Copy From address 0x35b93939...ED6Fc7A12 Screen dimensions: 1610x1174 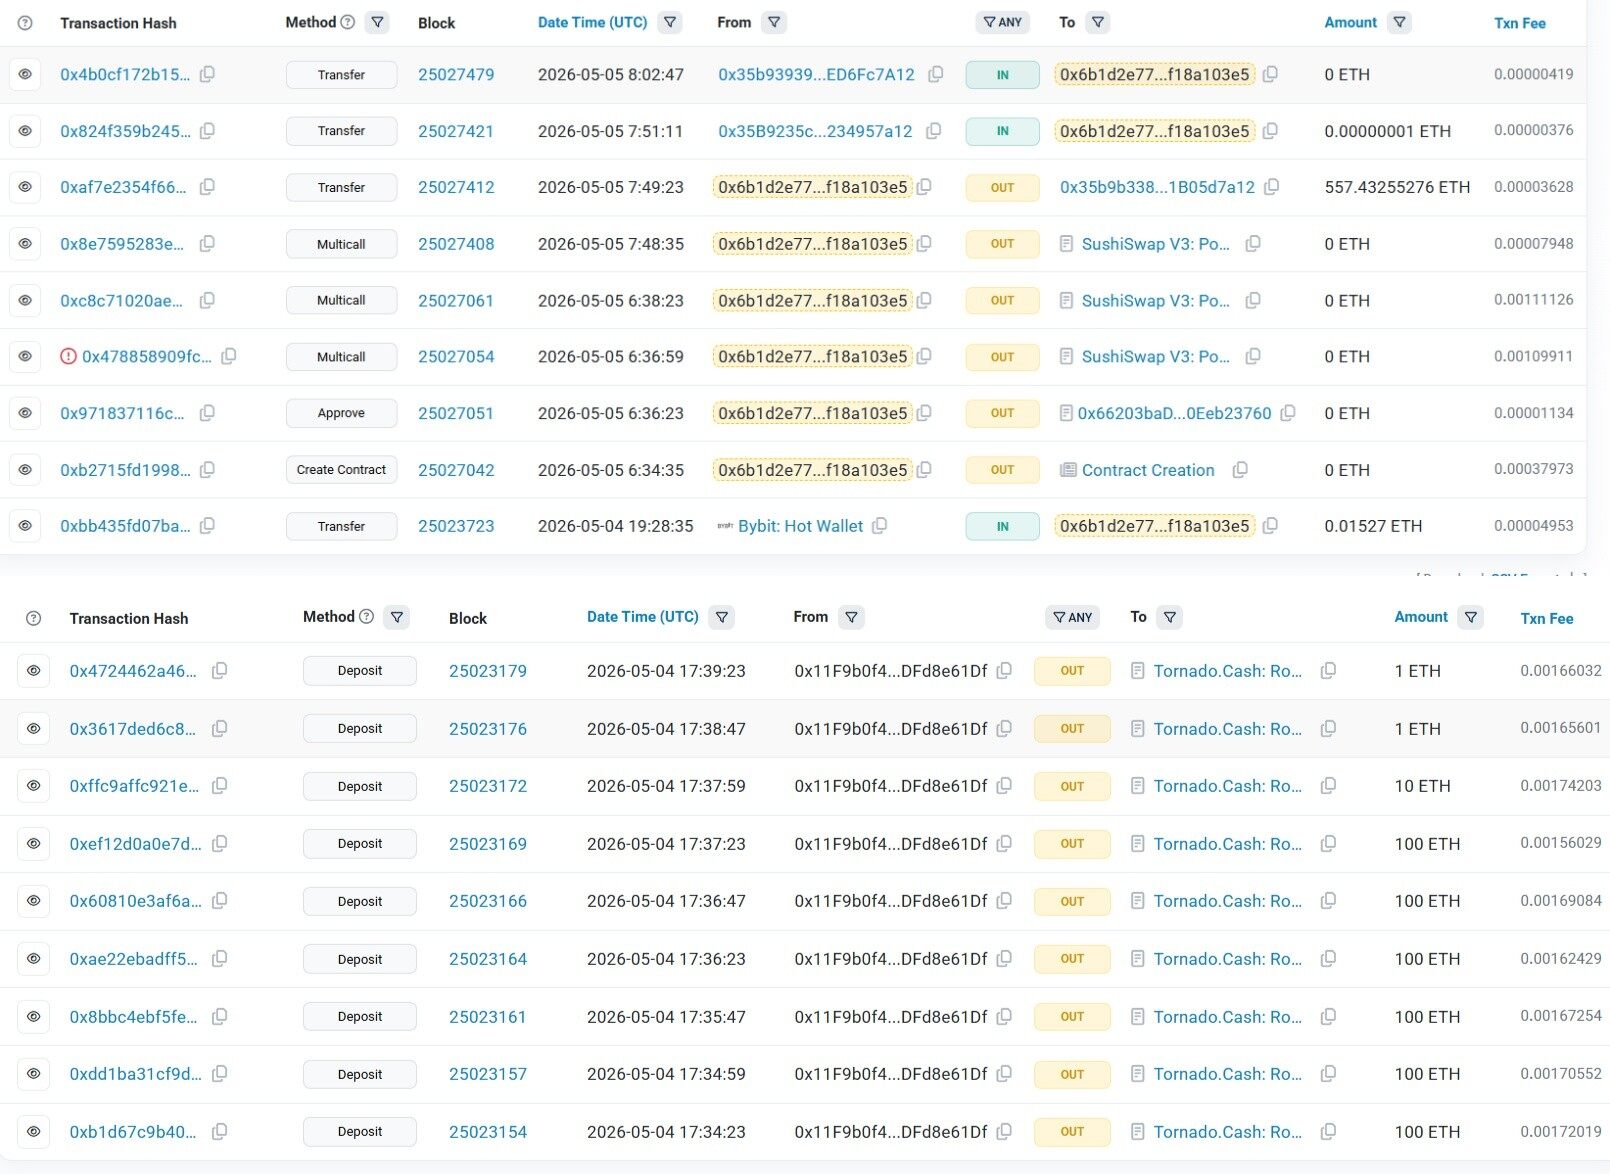(x=935, y=74)
